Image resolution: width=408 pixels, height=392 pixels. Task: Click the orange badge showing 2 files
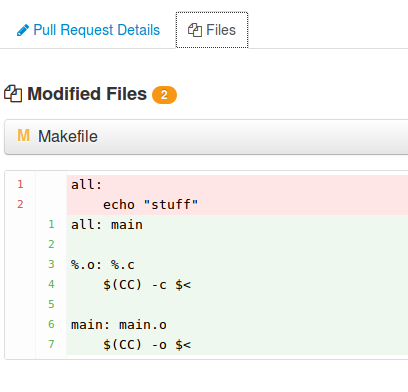pyautogui.click(x=164, y=95)
